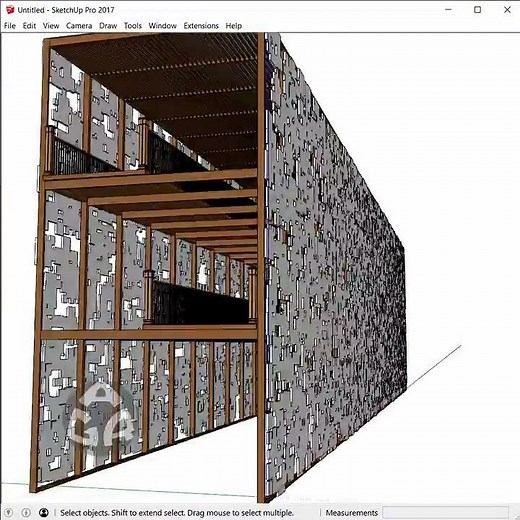Open the Draw menu

coord(108,26)
